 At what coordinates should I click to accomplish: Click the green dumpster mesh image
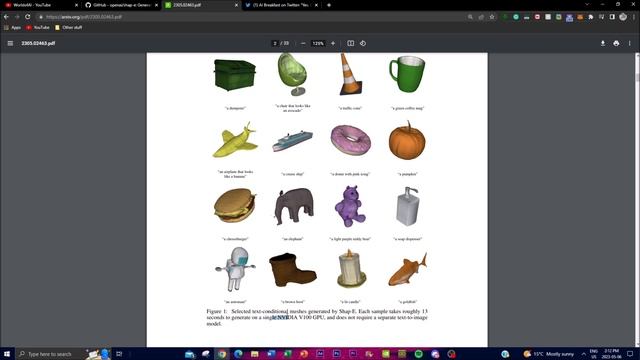click(x=235, y=75)
